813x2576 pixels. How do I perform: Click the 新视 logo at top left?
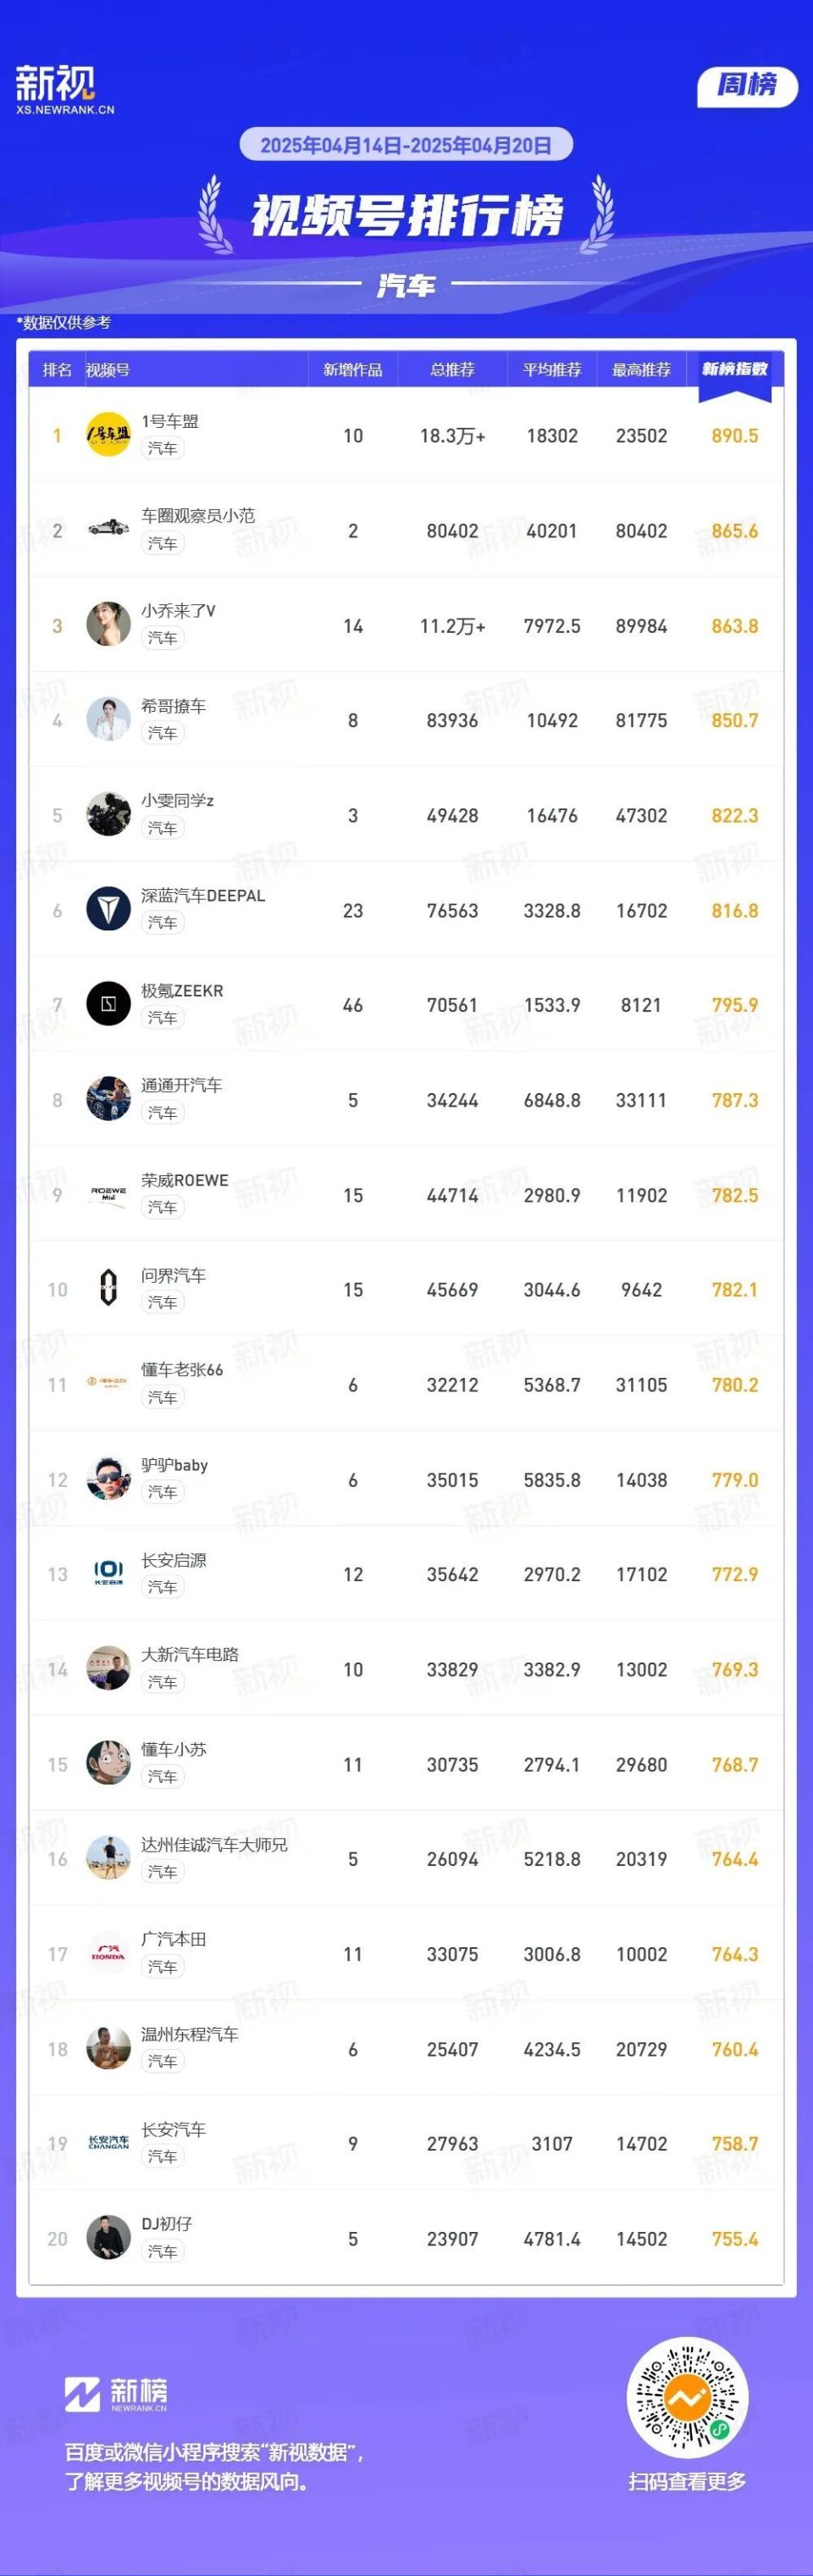64,90
